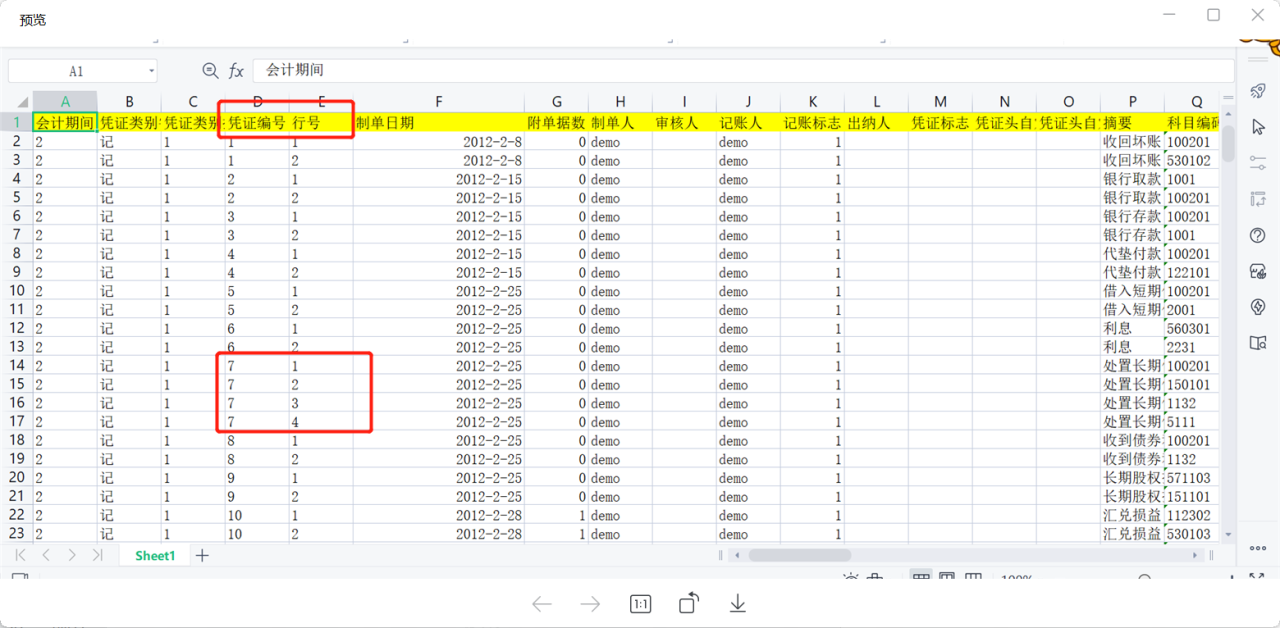The height and width of the screenshot is (628, 1280).
Task: Download the preview image
Action: point(738,604)
